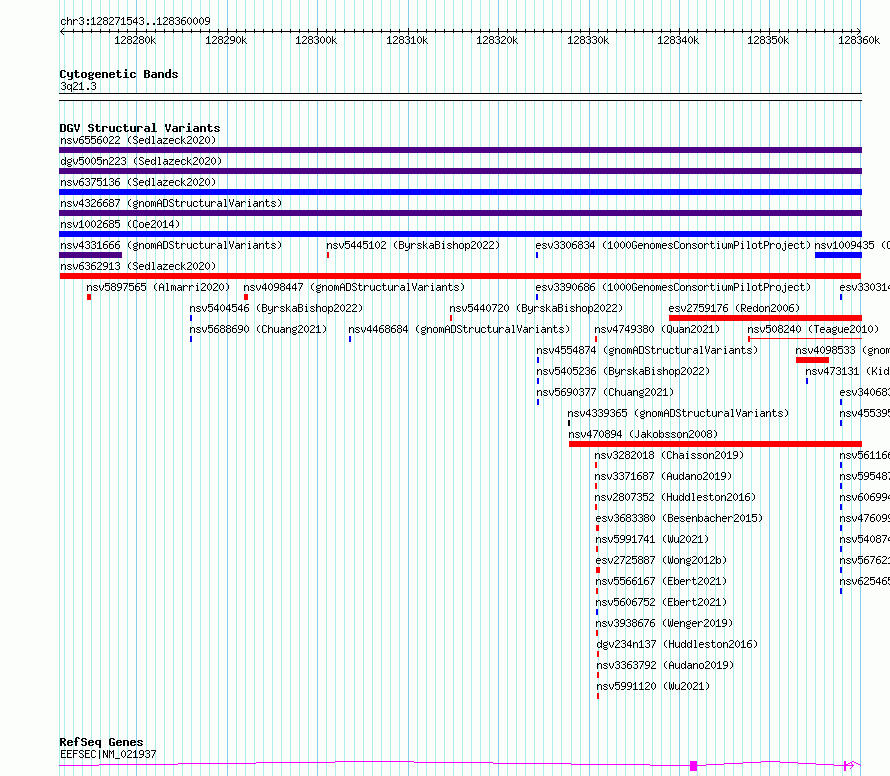Select nsv5606752 (Ebert2021) label
Viewport: 890px width, 776px height.
point(661,602)
